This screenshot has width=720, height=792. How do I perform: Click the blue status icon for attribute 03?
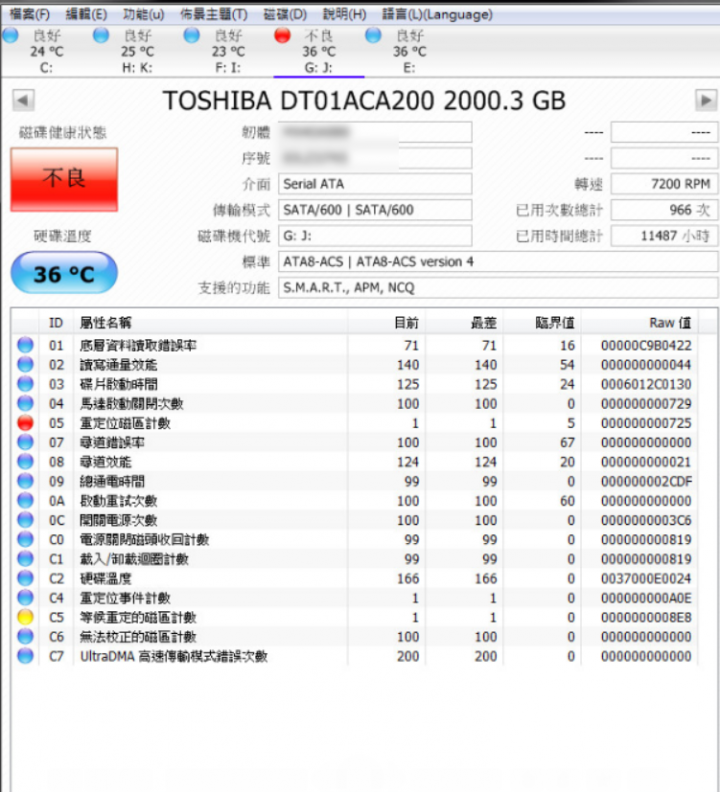[x=25, y=384]
